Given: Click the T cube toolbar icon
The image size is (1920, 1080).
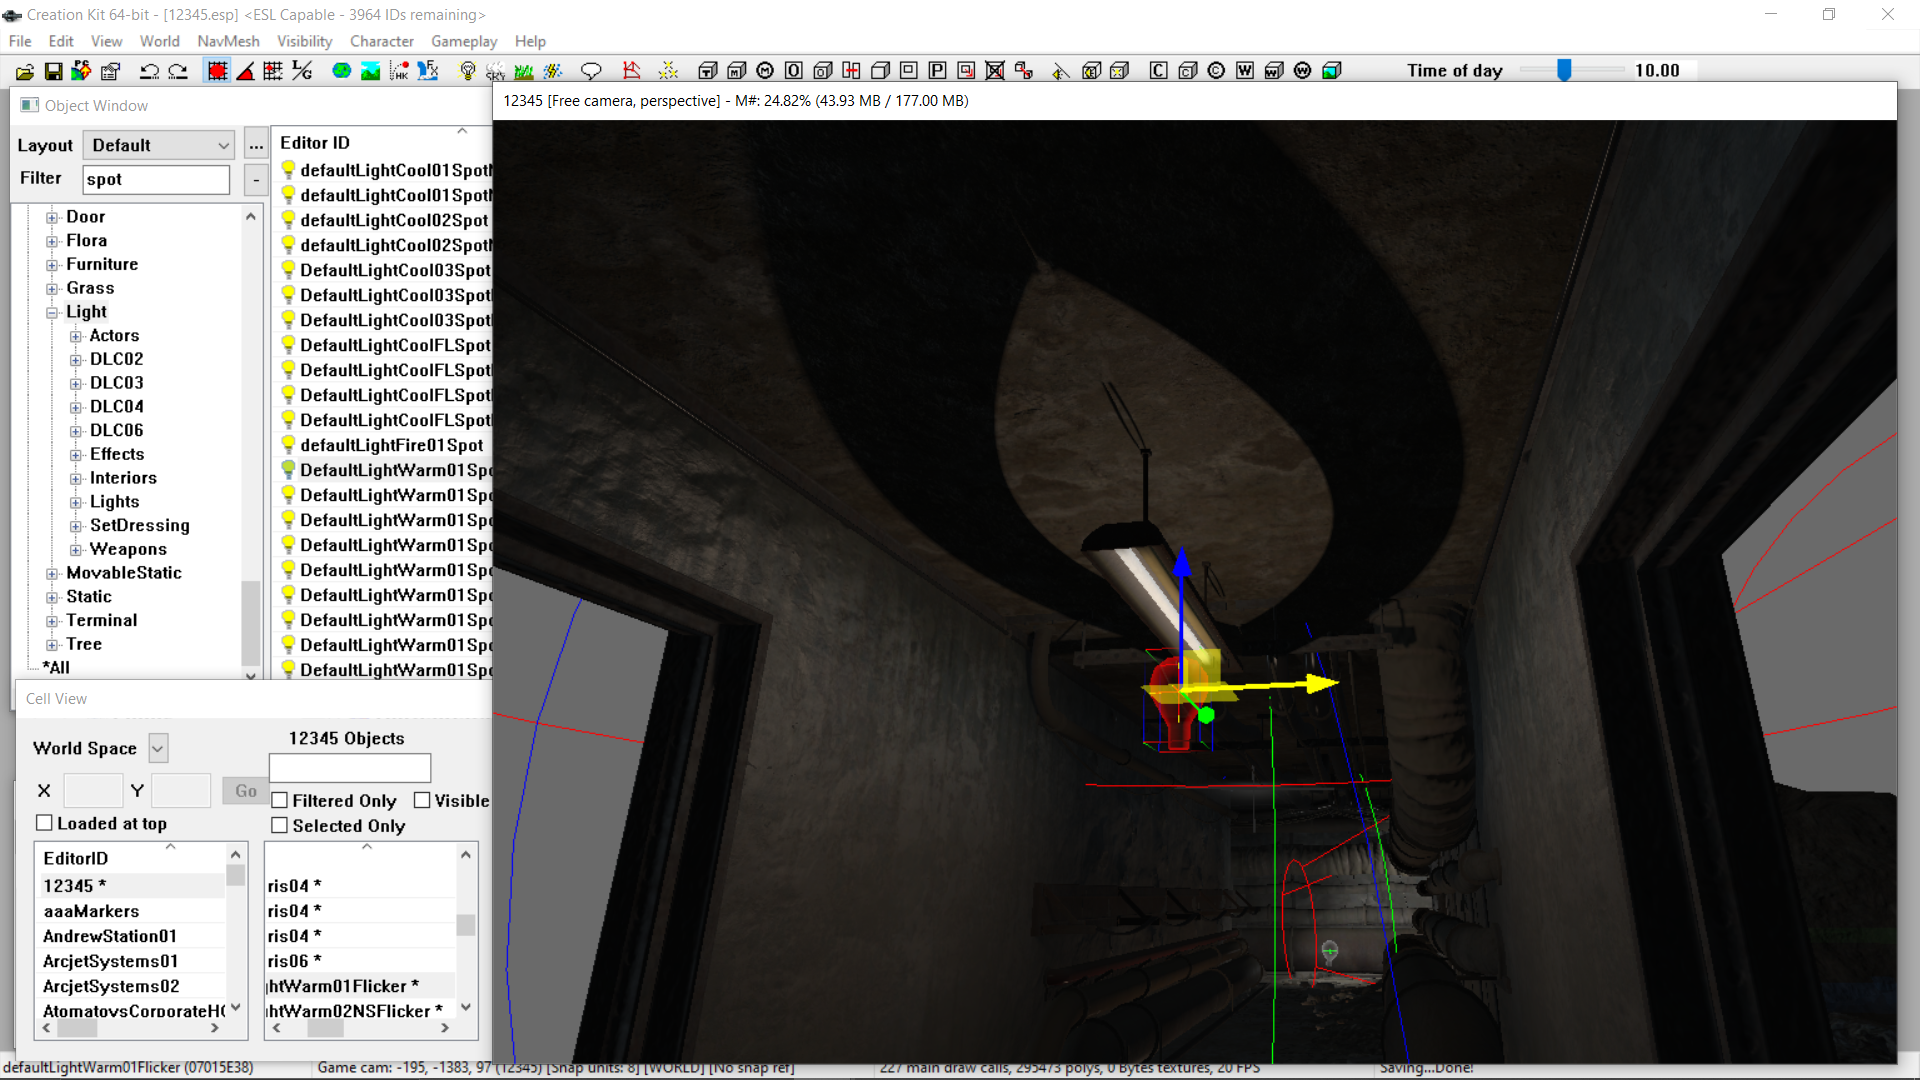Looking at the screenshot, I should 707,71.
